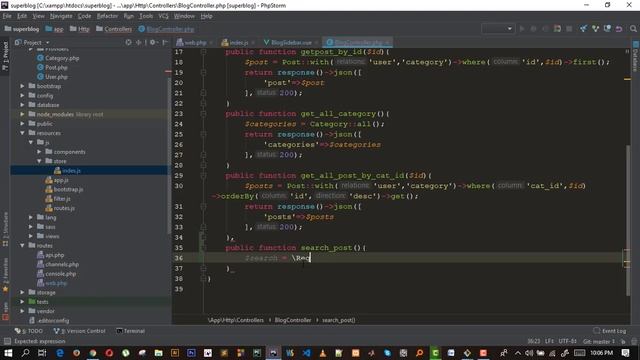Toggle fold marker at line 17
Image resolution: width=640 pixels, height=360 pixels.
[x=203, y=52]
